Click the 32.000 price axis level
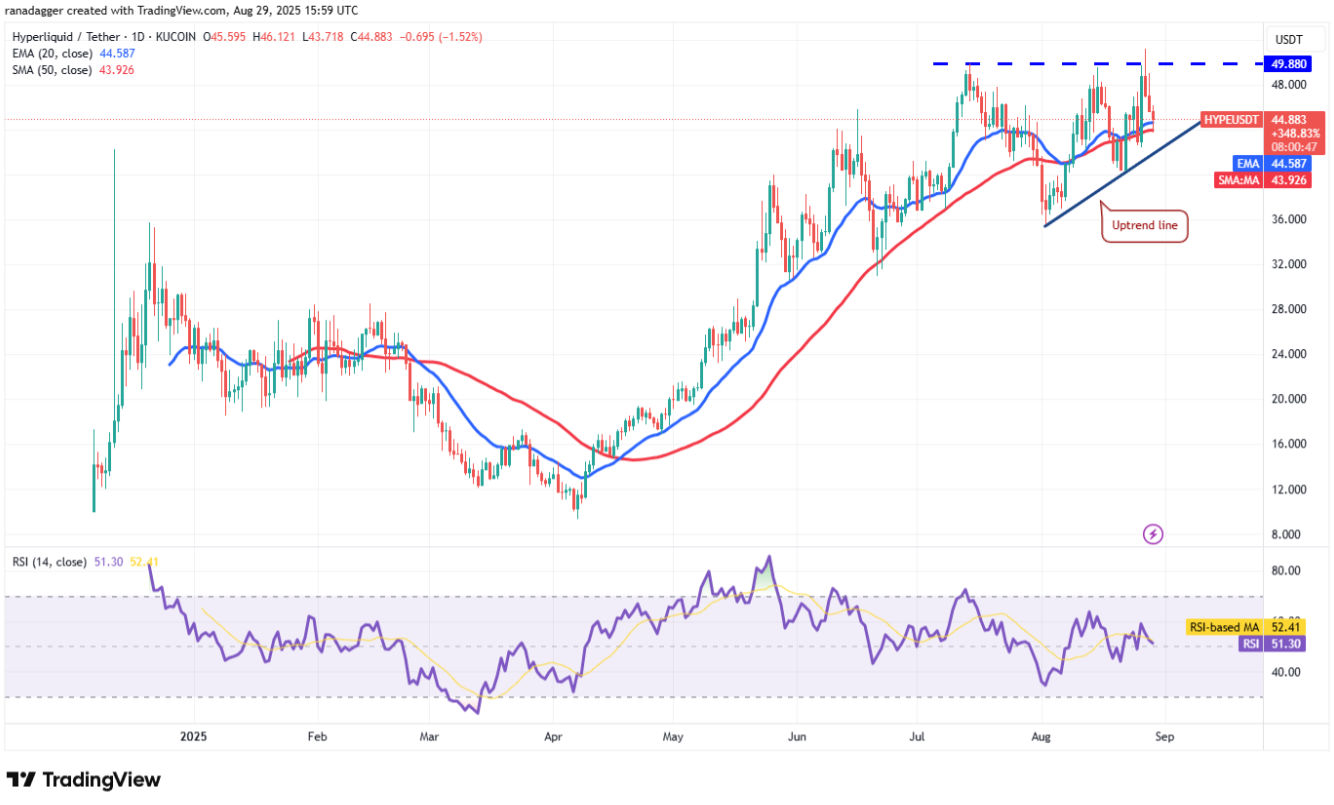1334x805 pixels. pos(1289,264)
